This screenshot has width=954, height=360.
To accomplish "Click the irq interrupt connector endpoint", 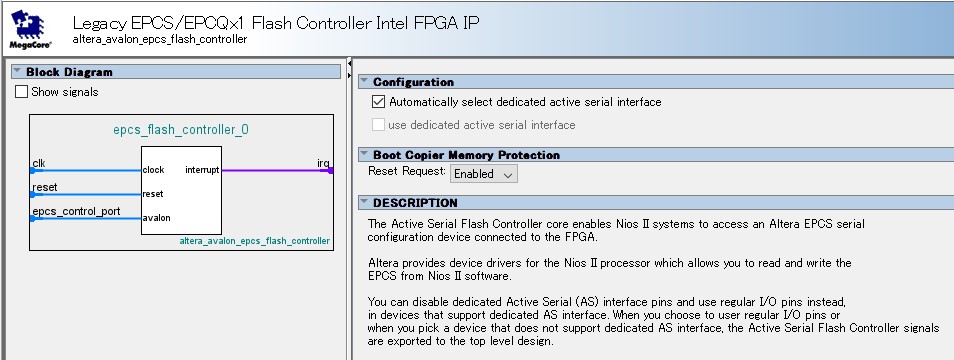I will coord(330,171).
